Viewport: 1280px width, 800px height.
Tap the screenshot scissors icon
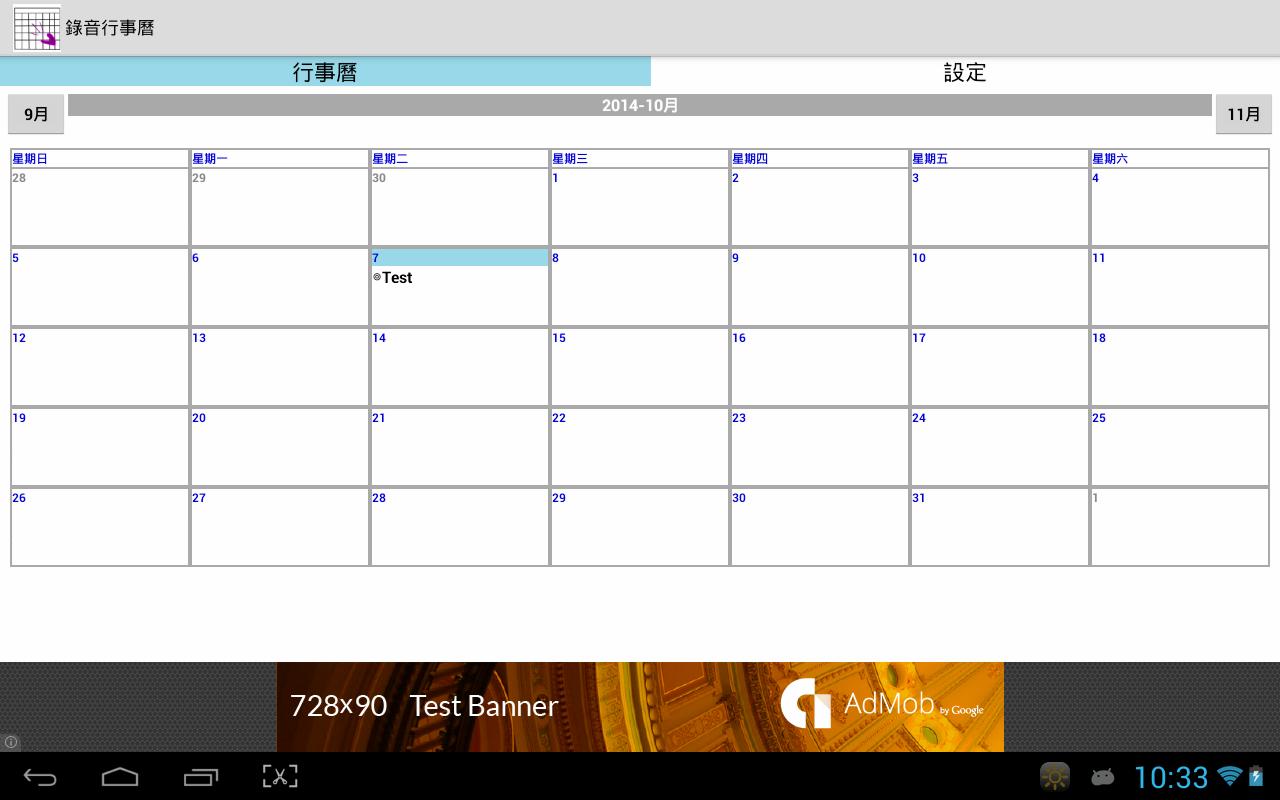coord(280,777)
